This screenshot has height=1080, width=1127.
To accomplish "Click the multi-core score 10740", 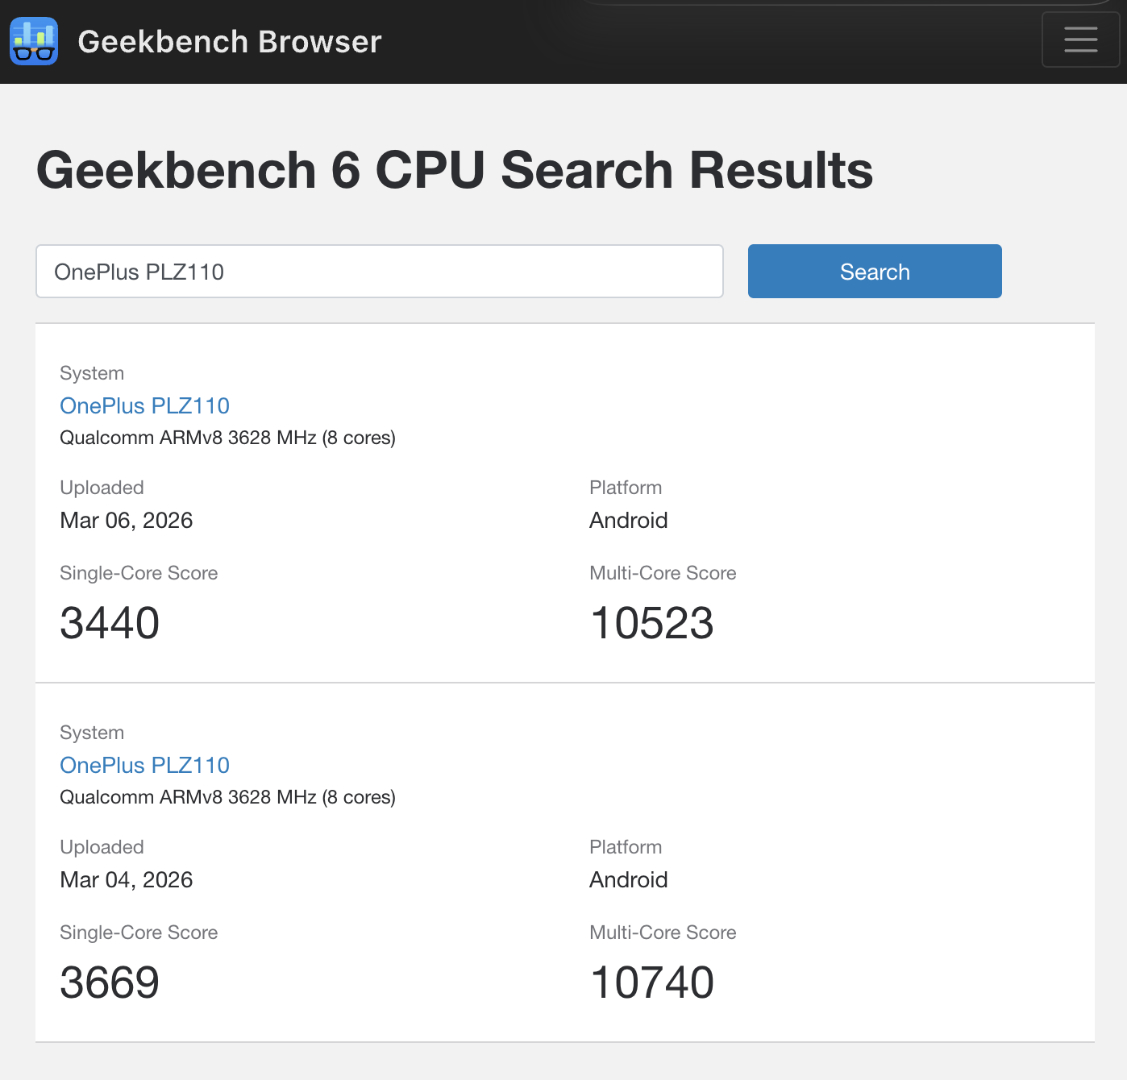I will click(652, 982).
